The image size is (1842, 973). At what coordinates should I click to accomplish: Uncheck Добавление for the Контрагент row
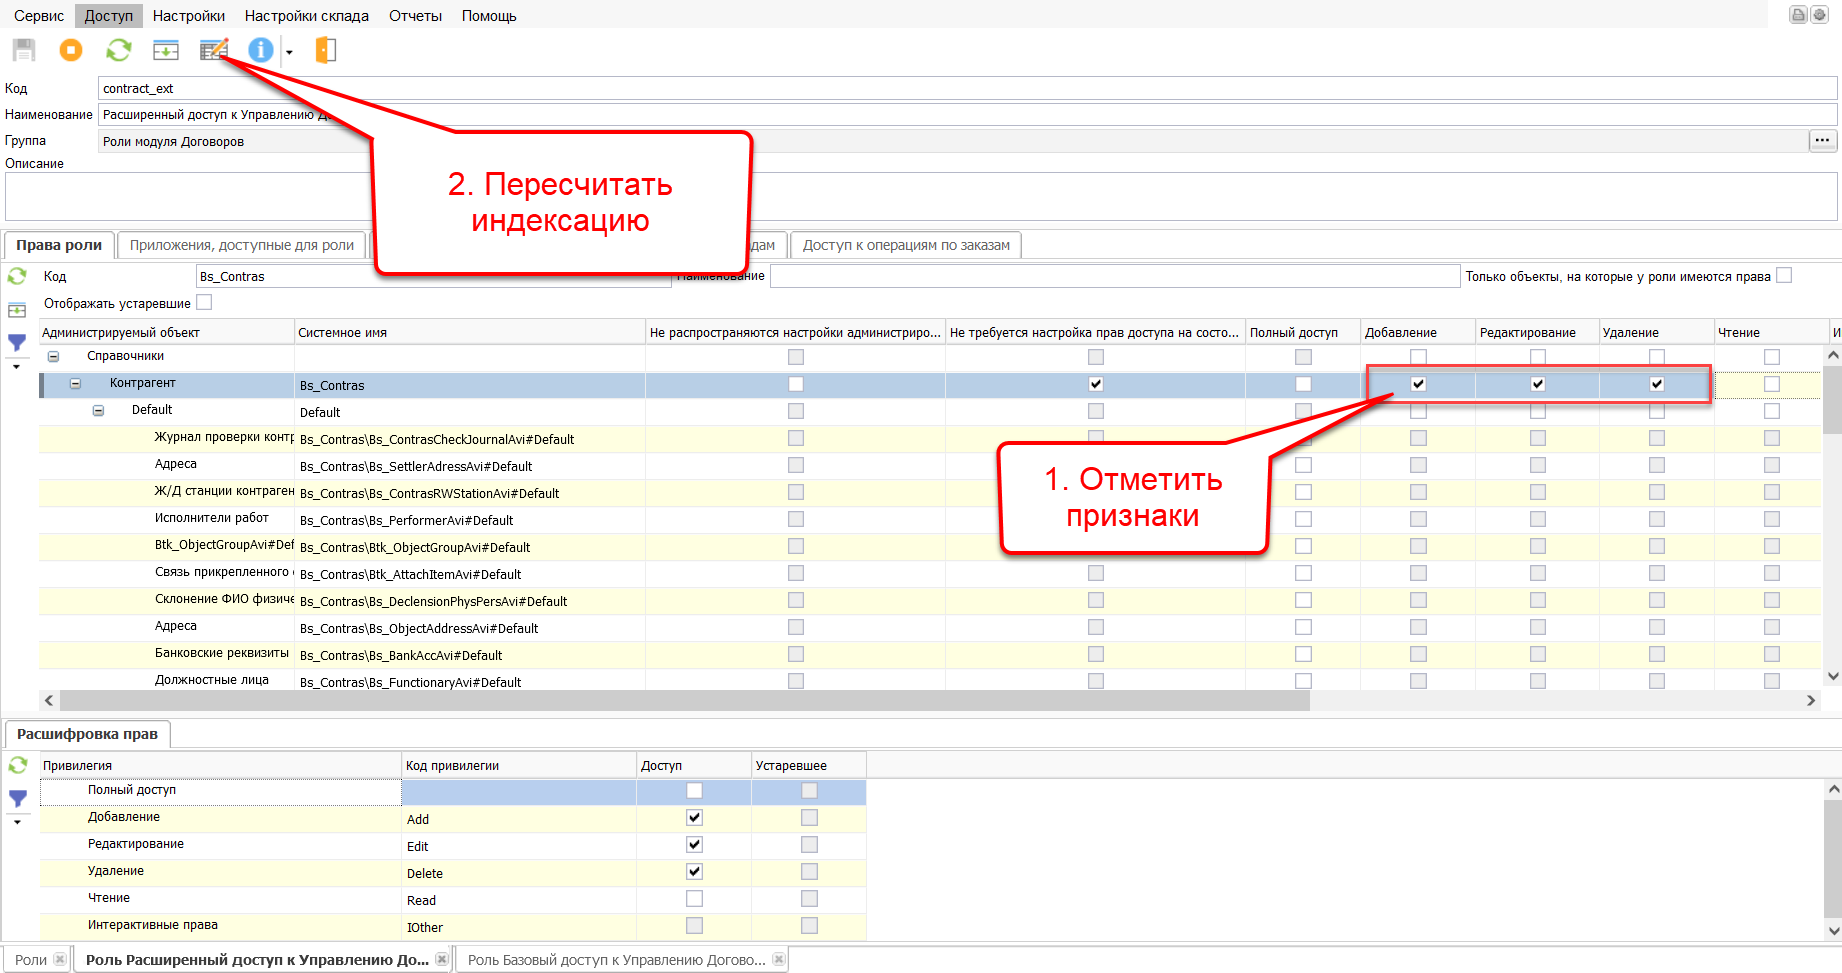(x=1418, y=384)
